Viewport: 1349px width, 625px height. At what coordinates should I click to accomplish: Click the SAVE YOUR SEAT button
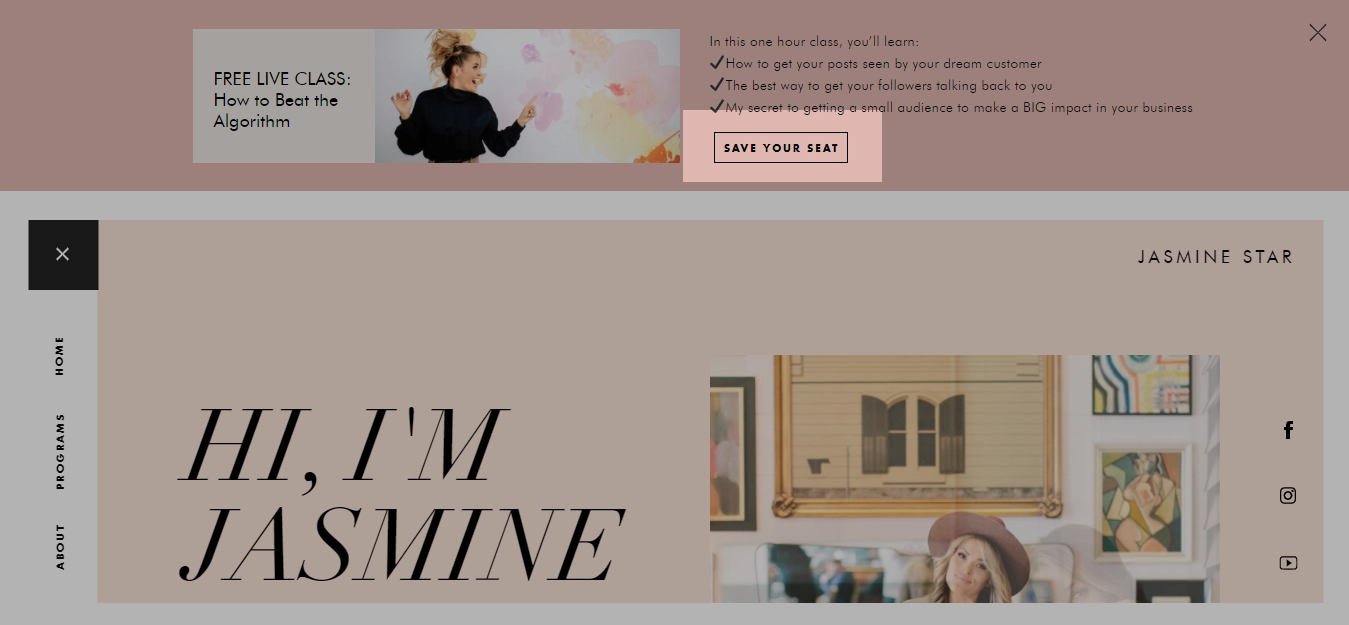(781, 147)
